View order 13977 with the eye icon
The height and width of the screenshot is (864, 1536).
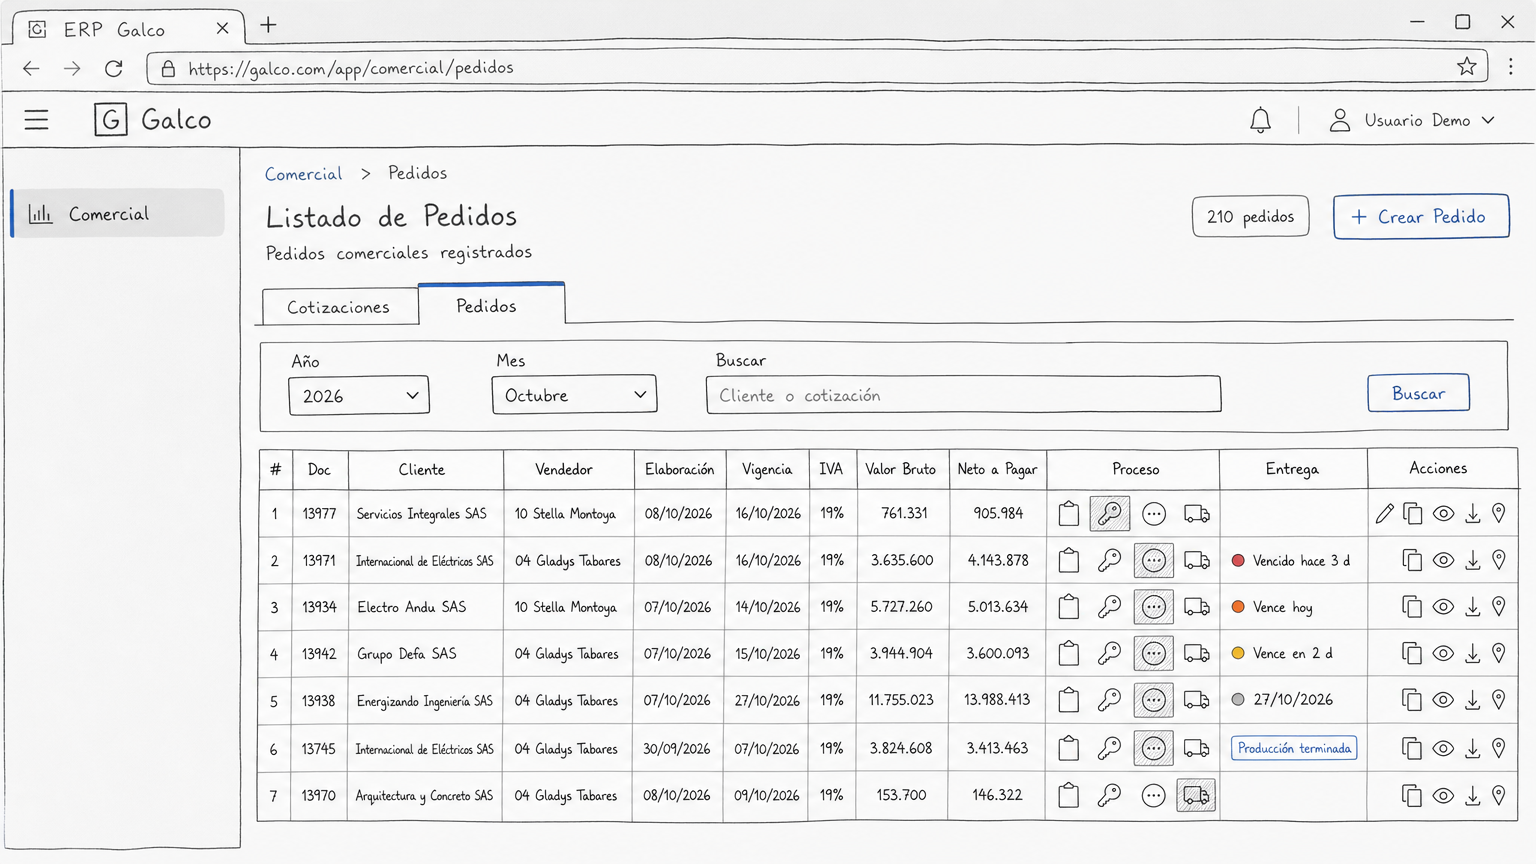[1443, 514]
